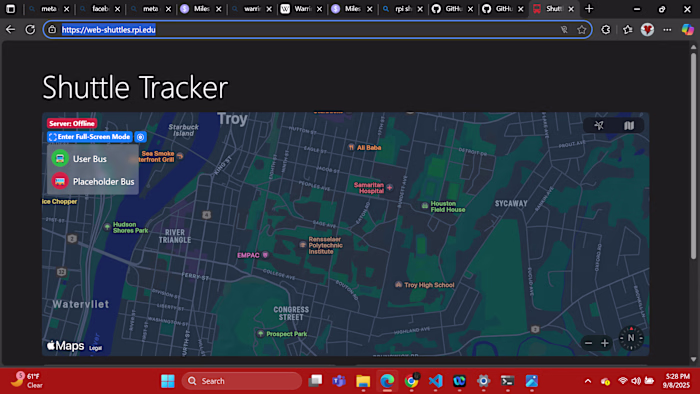Open Google Chrome from the taskbar
The image size is (700, 394).
coord(411,381)
